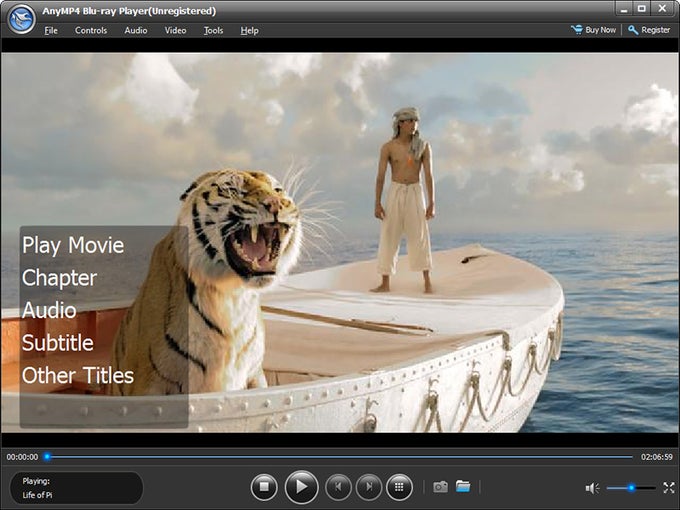The width and height of the screenshot is (680, 510).
Task: Take a snapshot with camera icon
Action: click(440, 487)
